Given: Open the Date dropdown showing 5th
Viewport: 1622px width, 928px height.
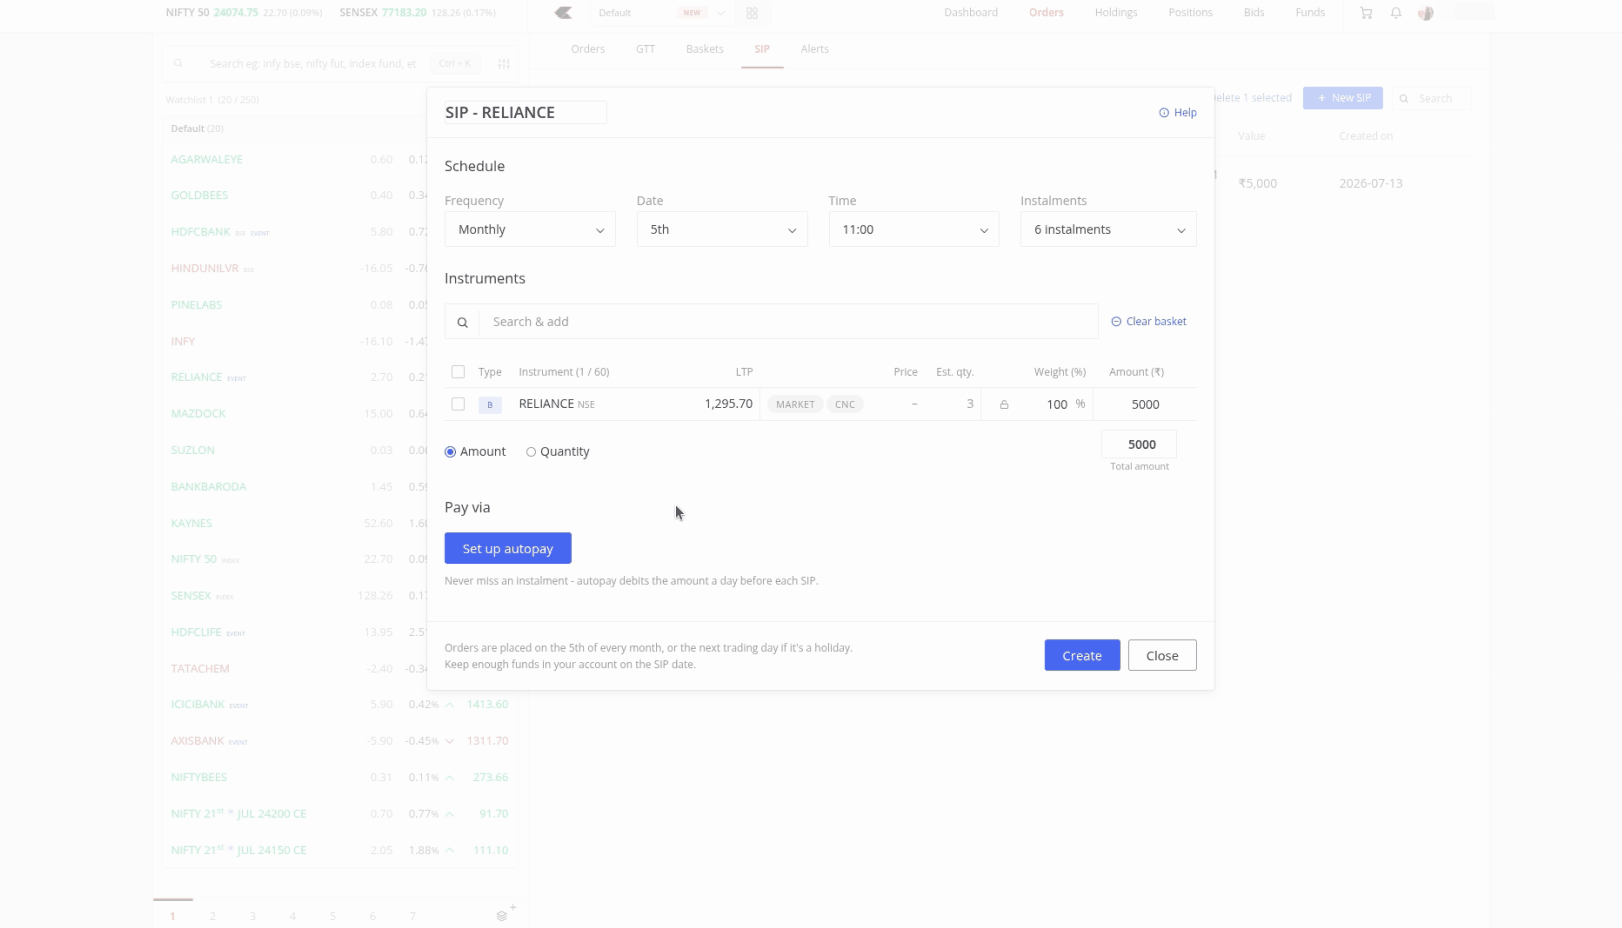Looking at the screenshot, I should (722, 230).
